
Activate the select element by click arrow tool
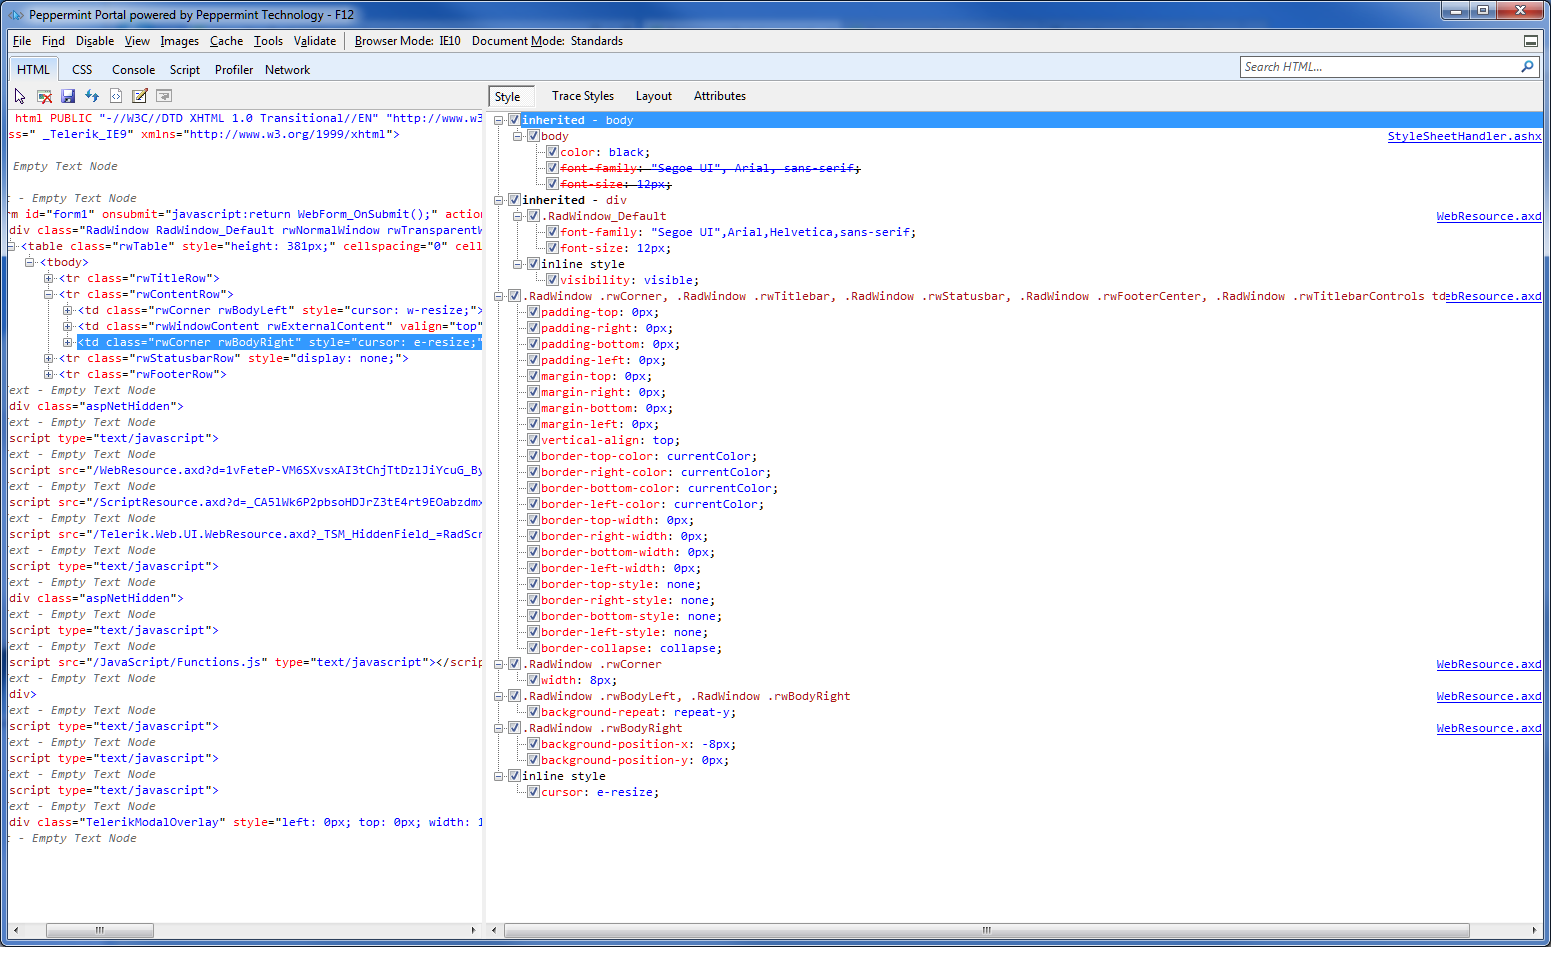(20, 96)
